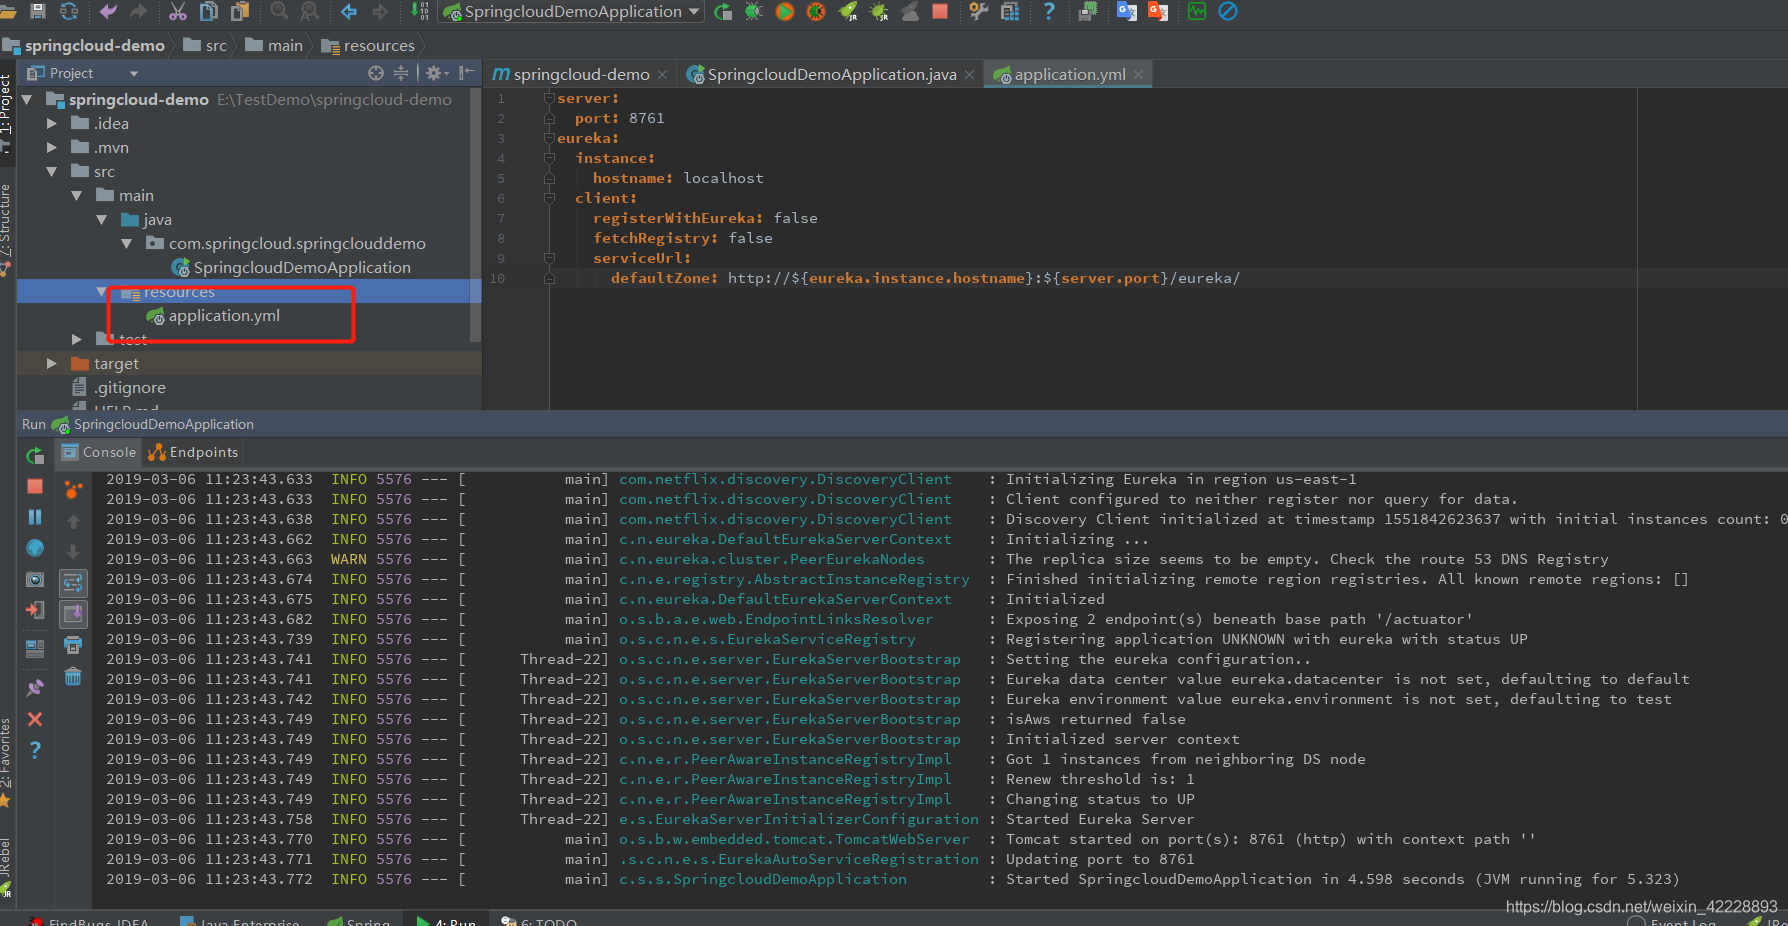Click the camera thread dump icon

pyautogui.click(x=35, y=580)
